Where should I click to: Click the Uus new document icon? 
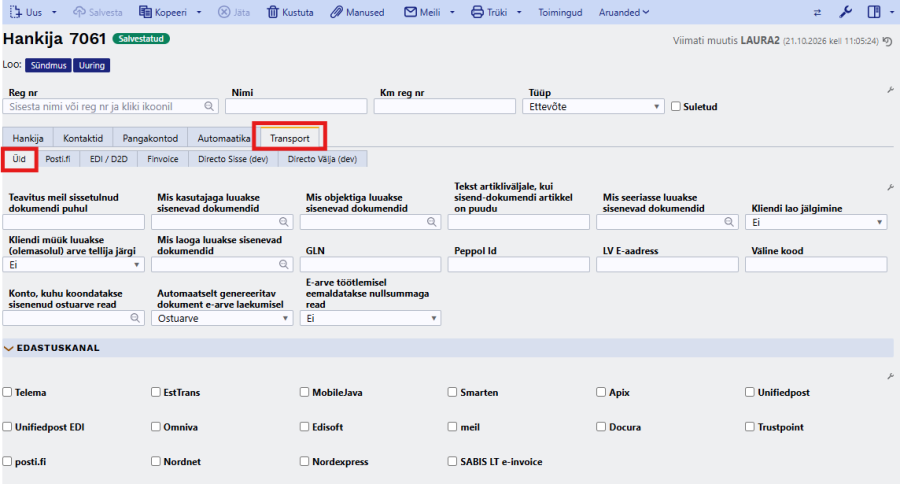coord(15,12)
